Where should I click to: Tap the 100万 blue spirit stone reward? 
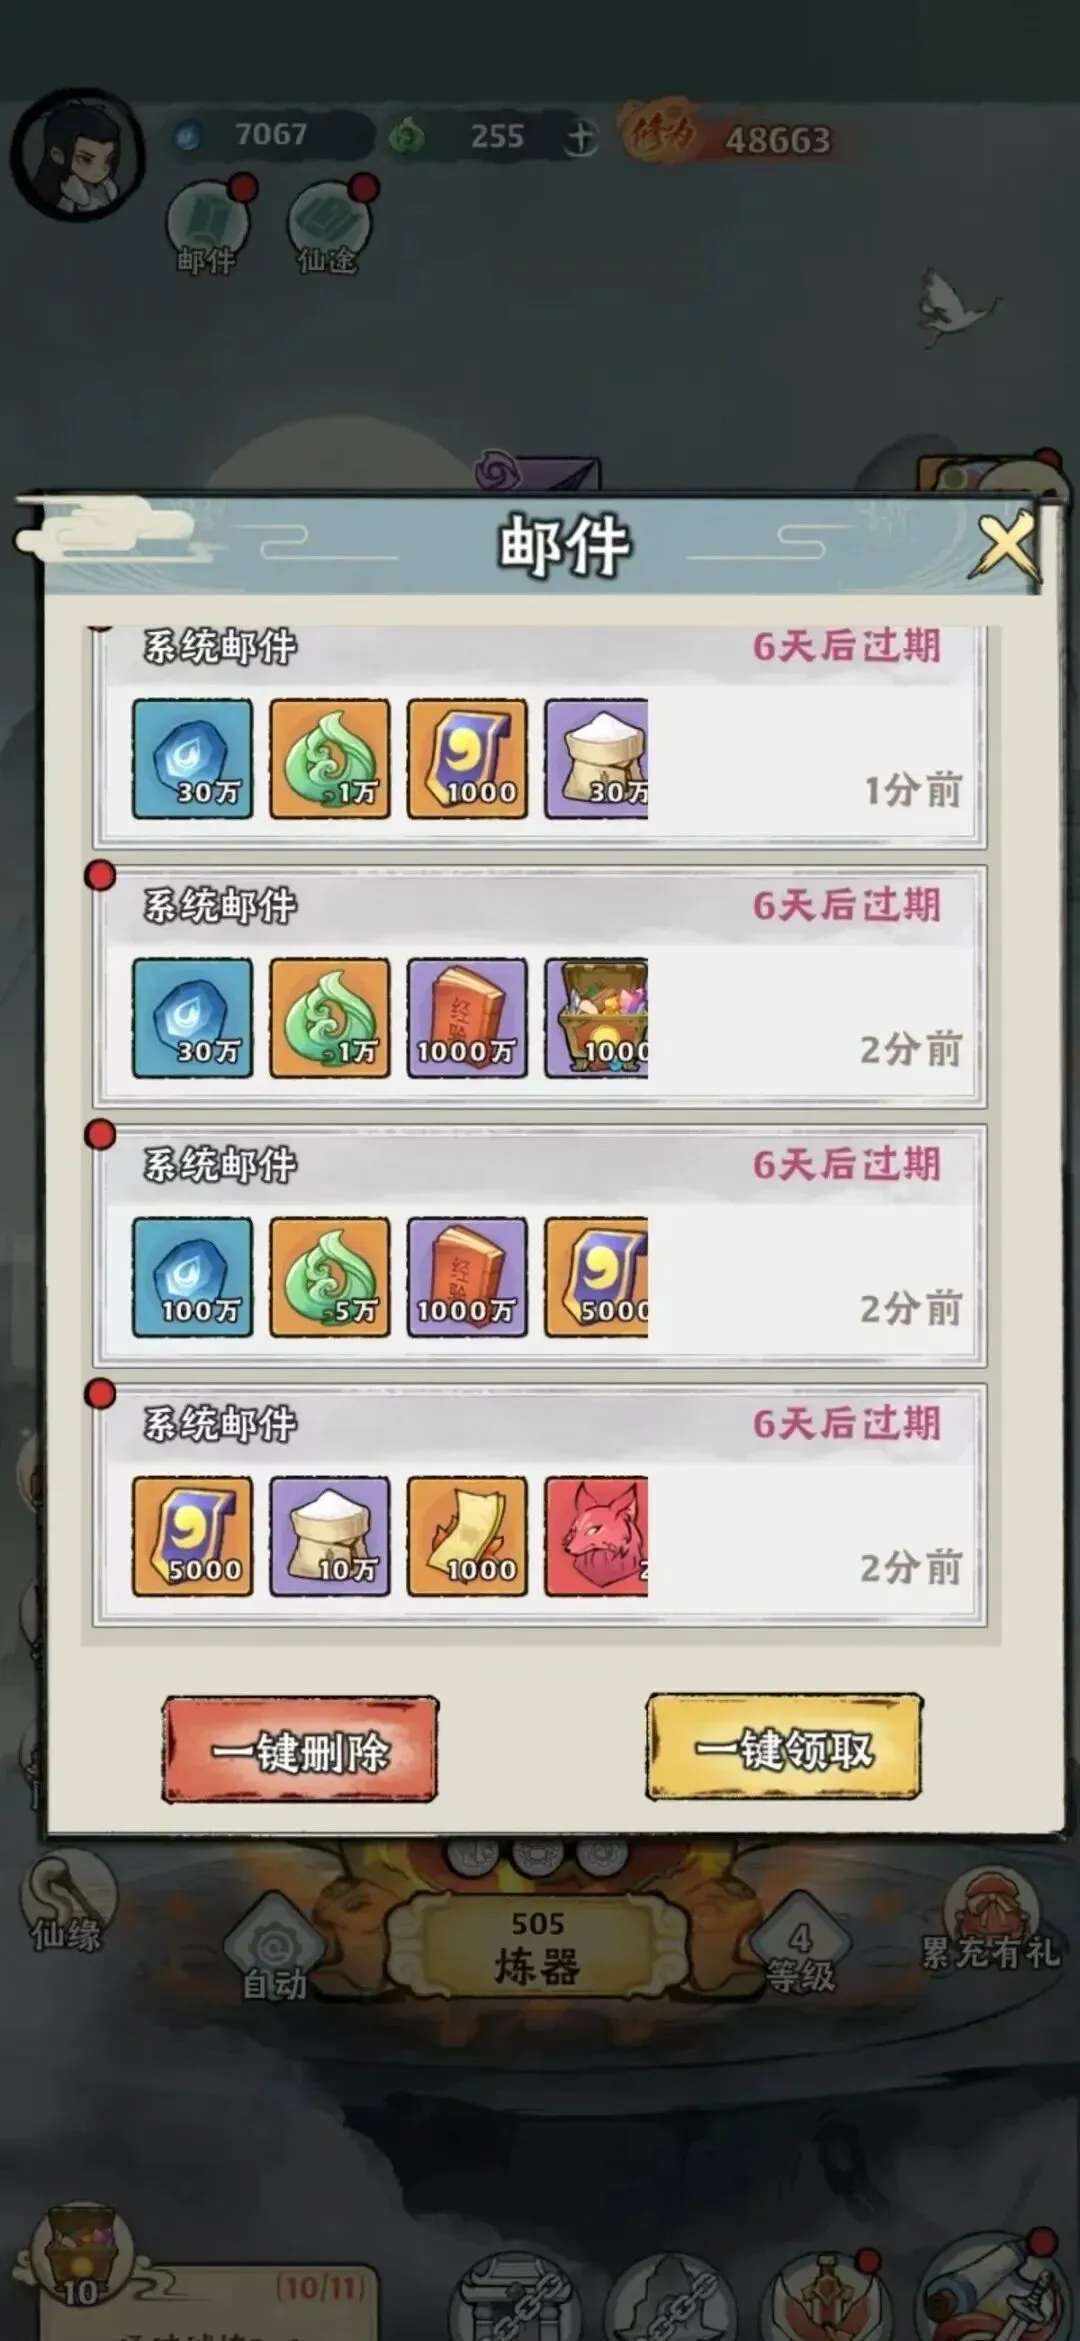[x=192, y=1277]
